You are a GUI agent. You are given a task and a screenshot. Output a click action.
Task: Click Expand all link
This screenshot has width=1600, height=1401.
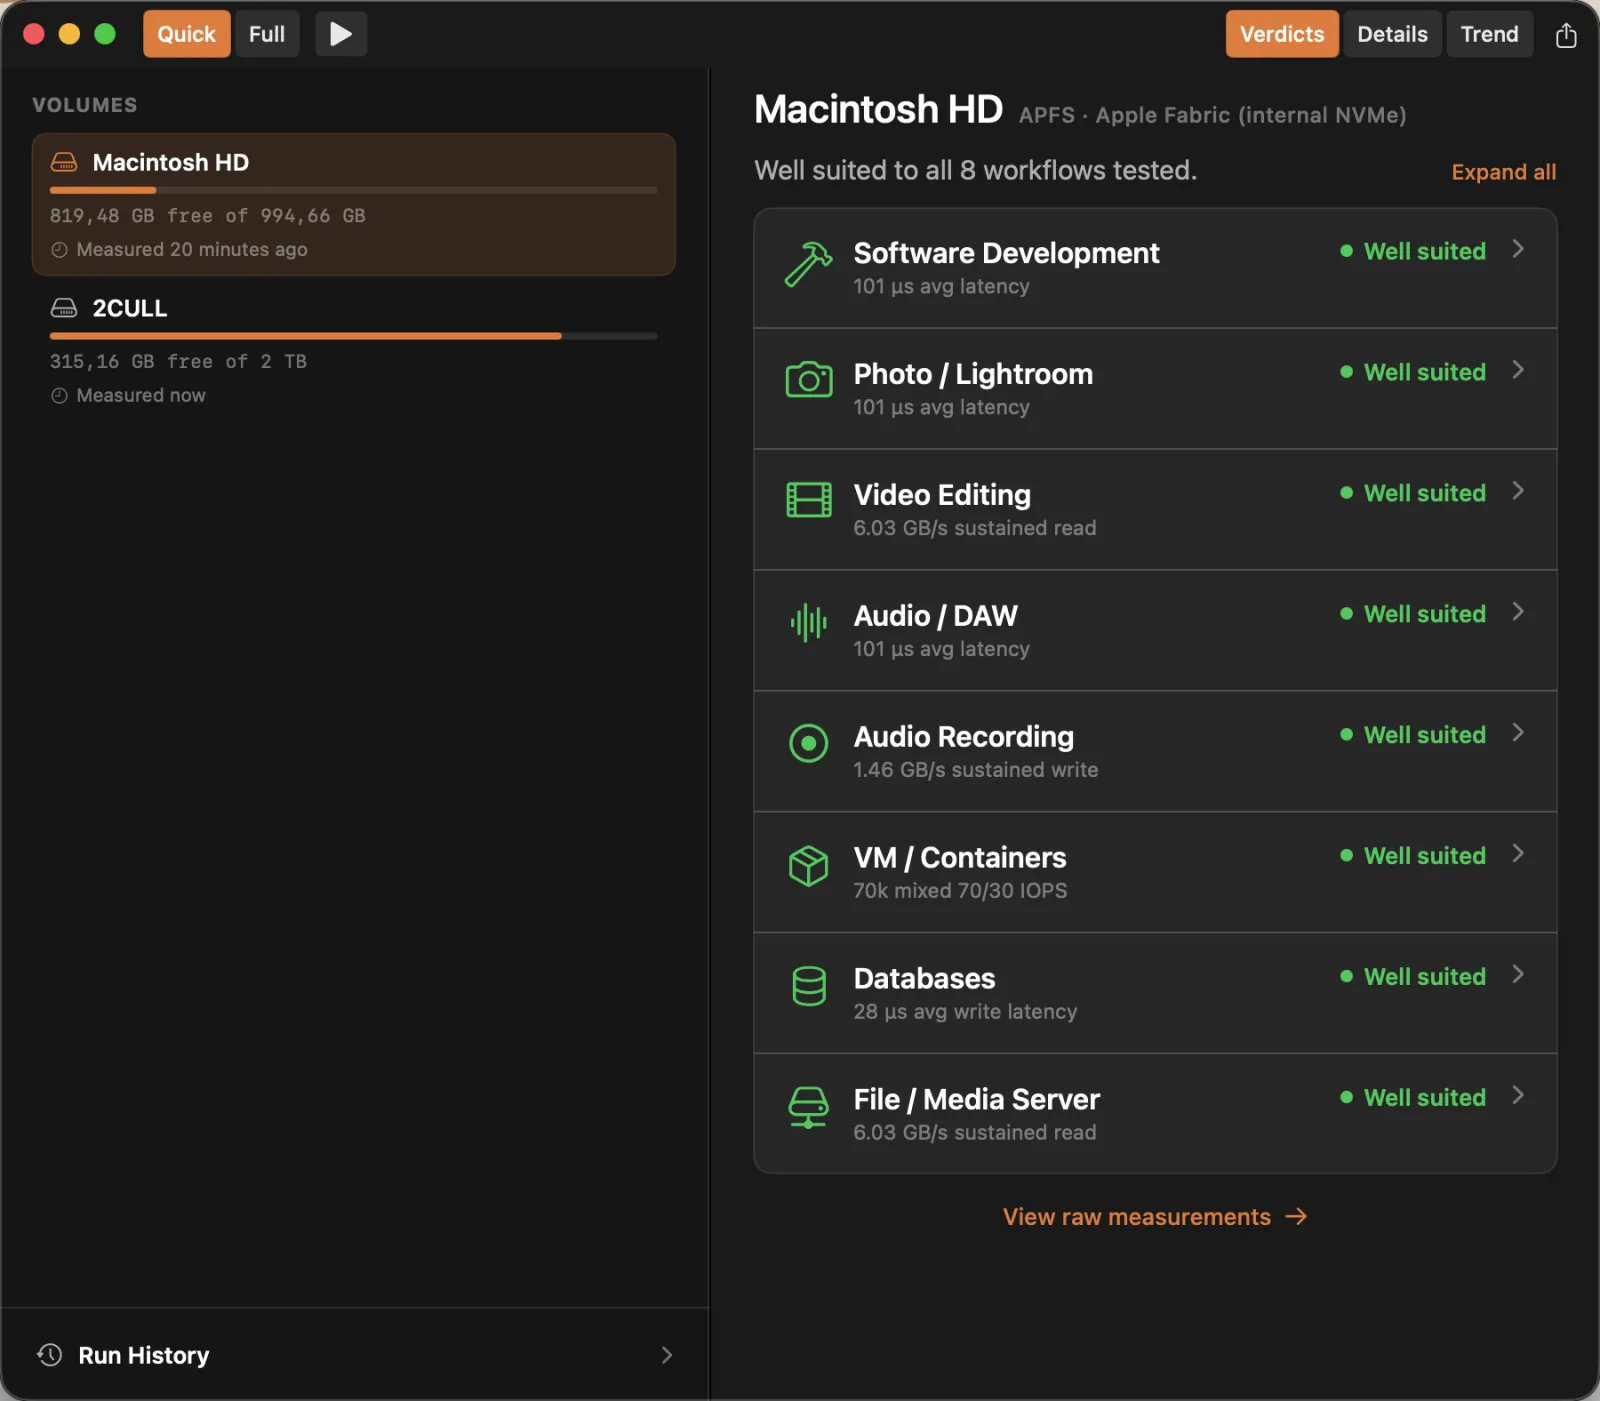point(1503,172)
